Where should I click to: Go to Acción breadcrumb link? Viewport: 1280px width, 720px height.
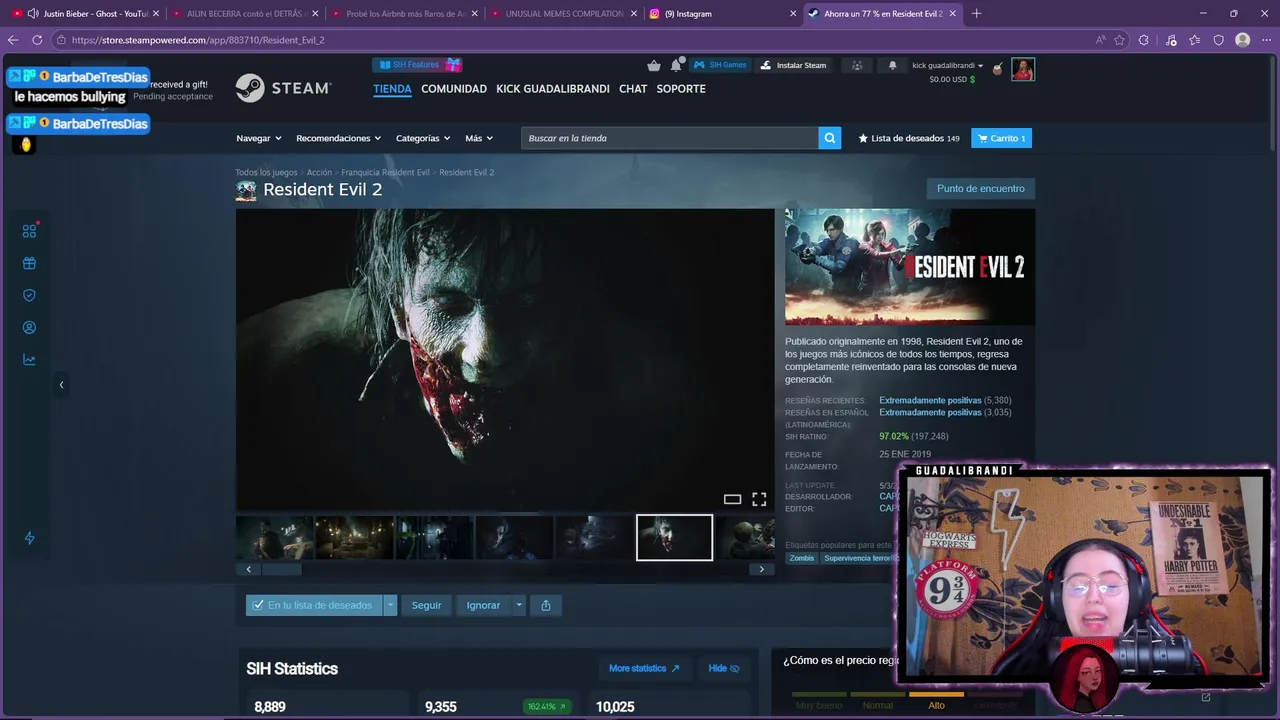[x=319, y=172]
